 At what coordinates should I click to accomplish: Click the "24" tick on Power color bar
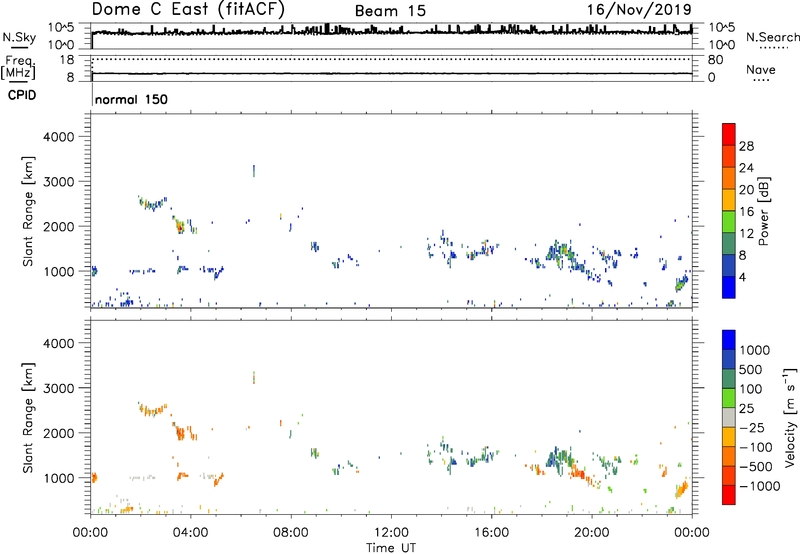pyautogui.click(x=746, y=168)
